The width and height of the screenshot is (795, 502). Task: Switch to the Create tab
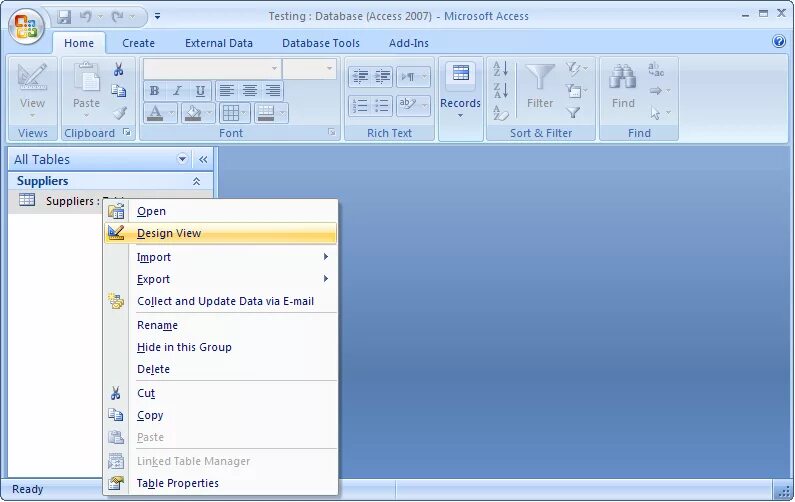click(x=138, y=43)
